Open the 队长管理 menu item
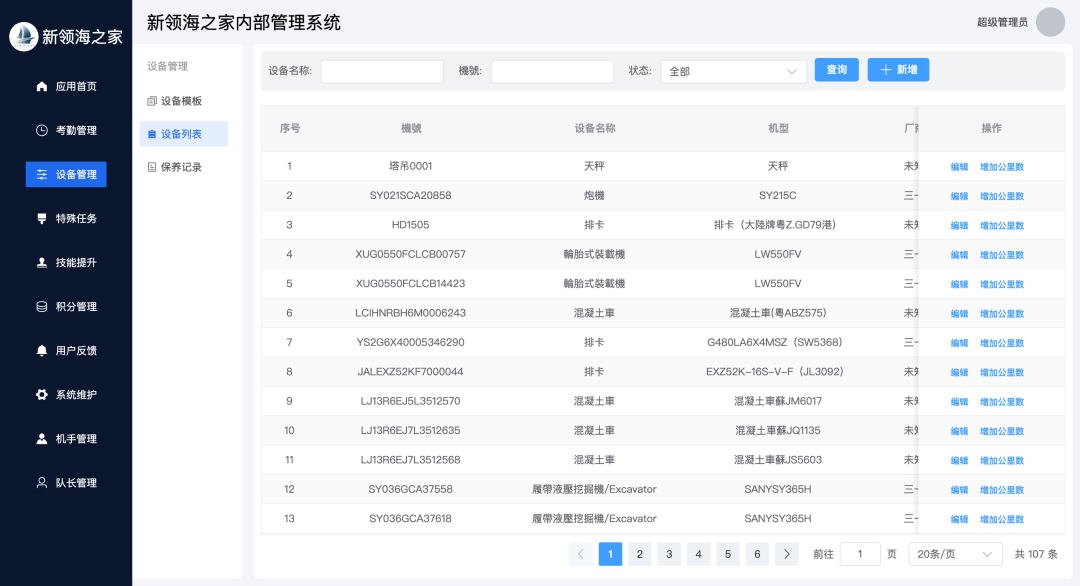 [x=66, y=483]
